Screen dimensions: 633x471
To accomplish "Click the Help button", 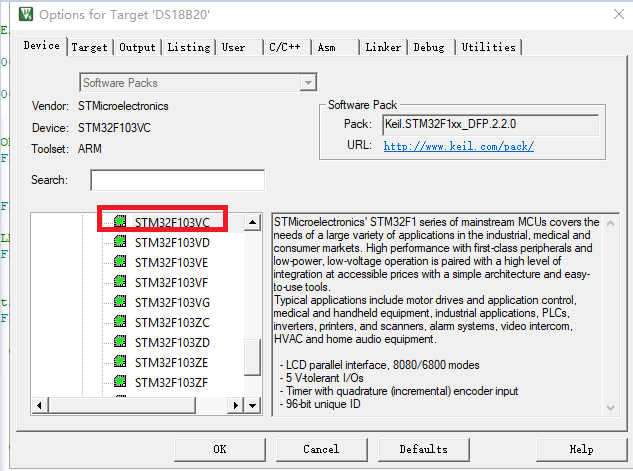I will [581, 449].
